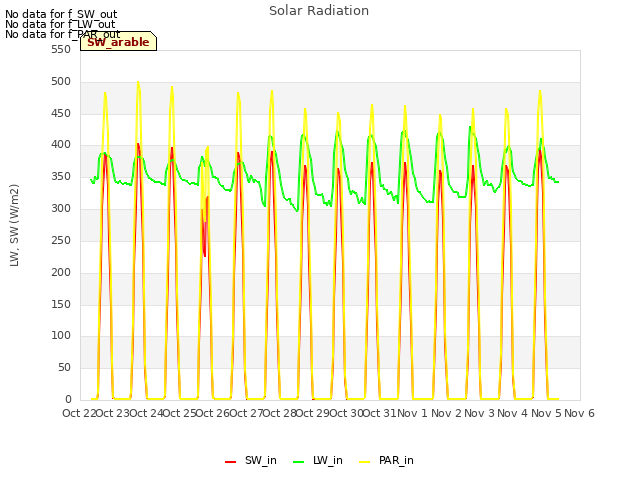Click the 500 y-axis tick label
This screenshot has height=480, width=640.
click(x=61, y=82)
